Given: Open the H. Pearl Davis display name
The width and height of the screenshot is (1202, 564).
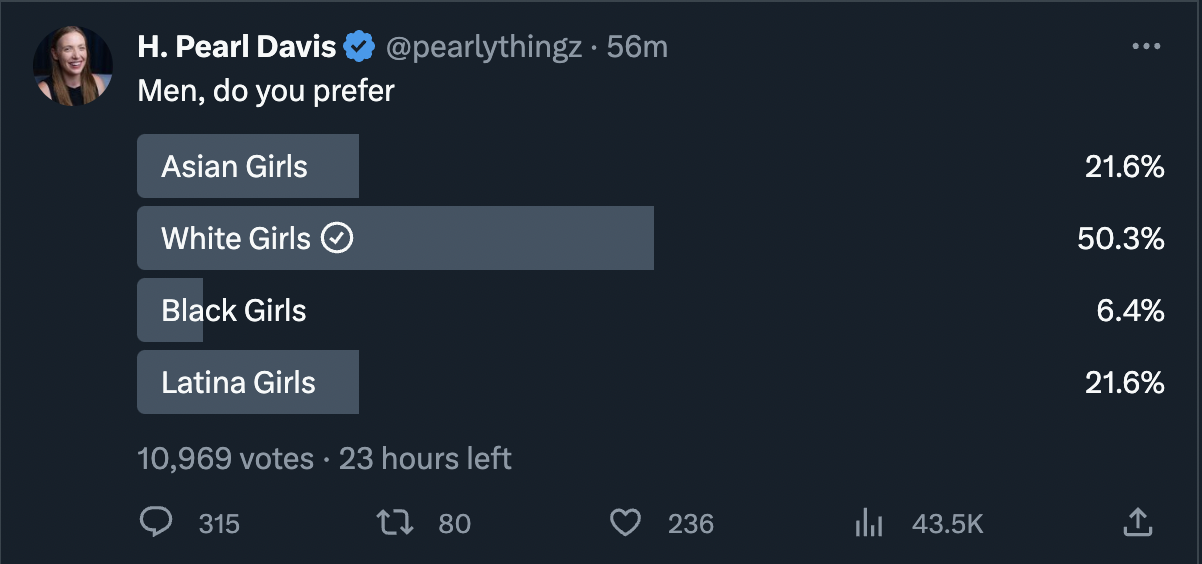Looking at the screenshot, I should coord(237,47).
